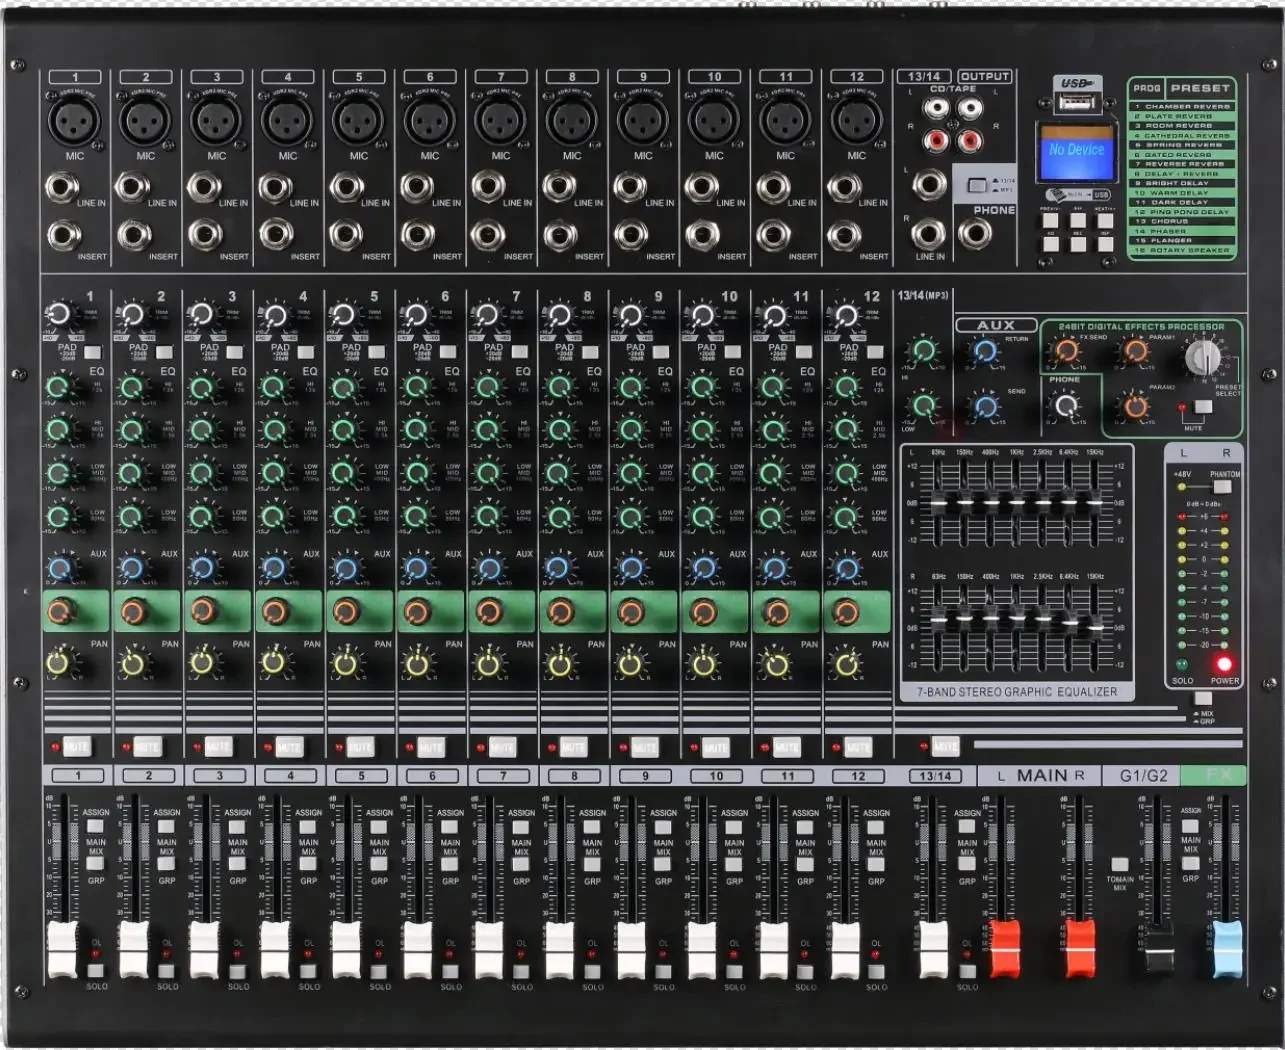
Task: Click the AUX send knob on channel 4
Action: 275,567
